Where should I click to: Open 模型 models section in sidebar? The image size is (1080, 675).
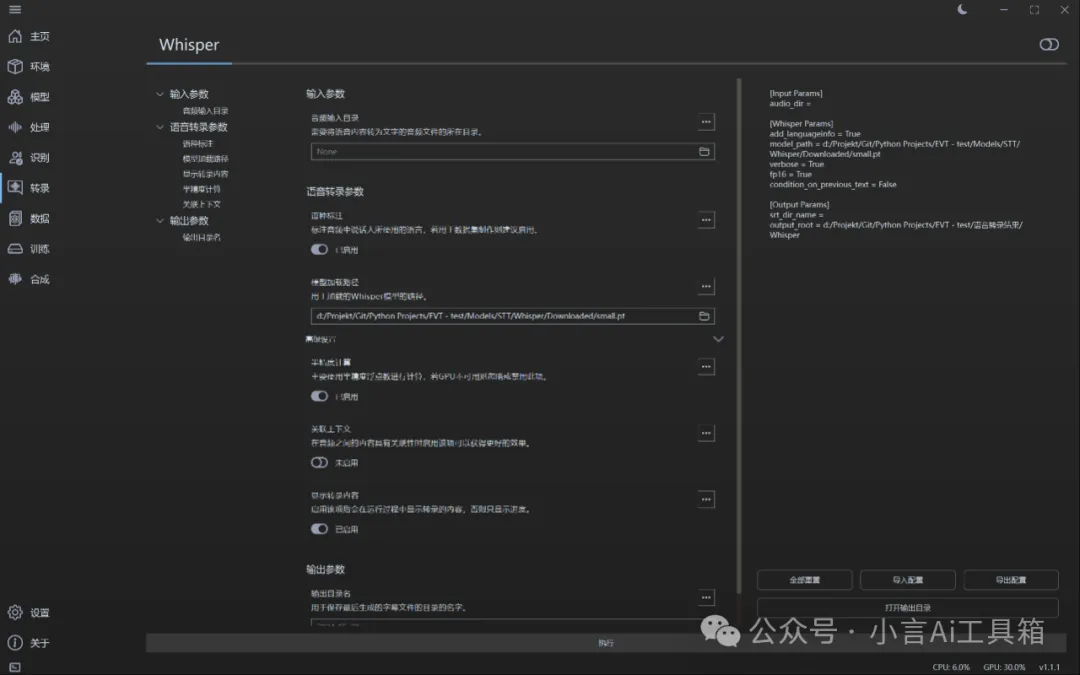tap(29, 97)
